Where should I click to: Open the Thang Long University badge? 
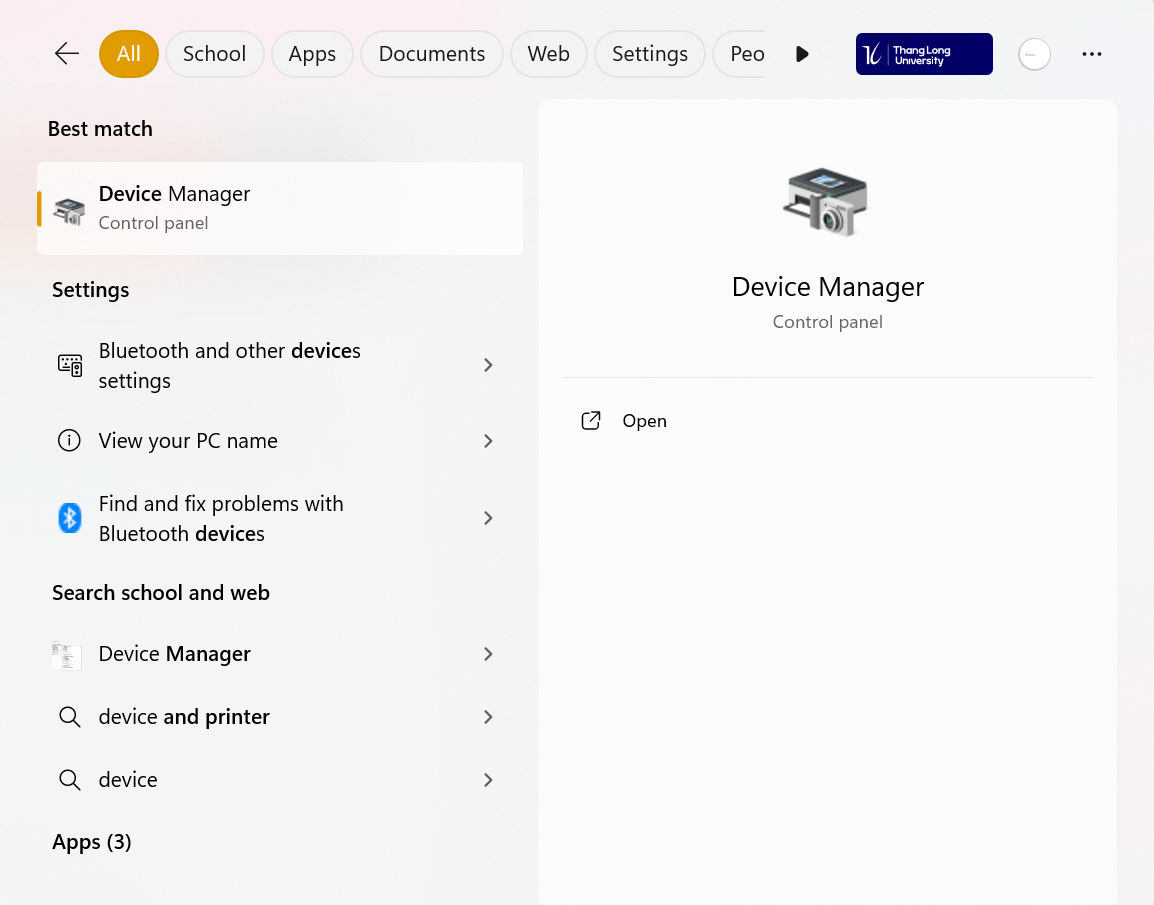pyautogui.click(x=924, y=54)
